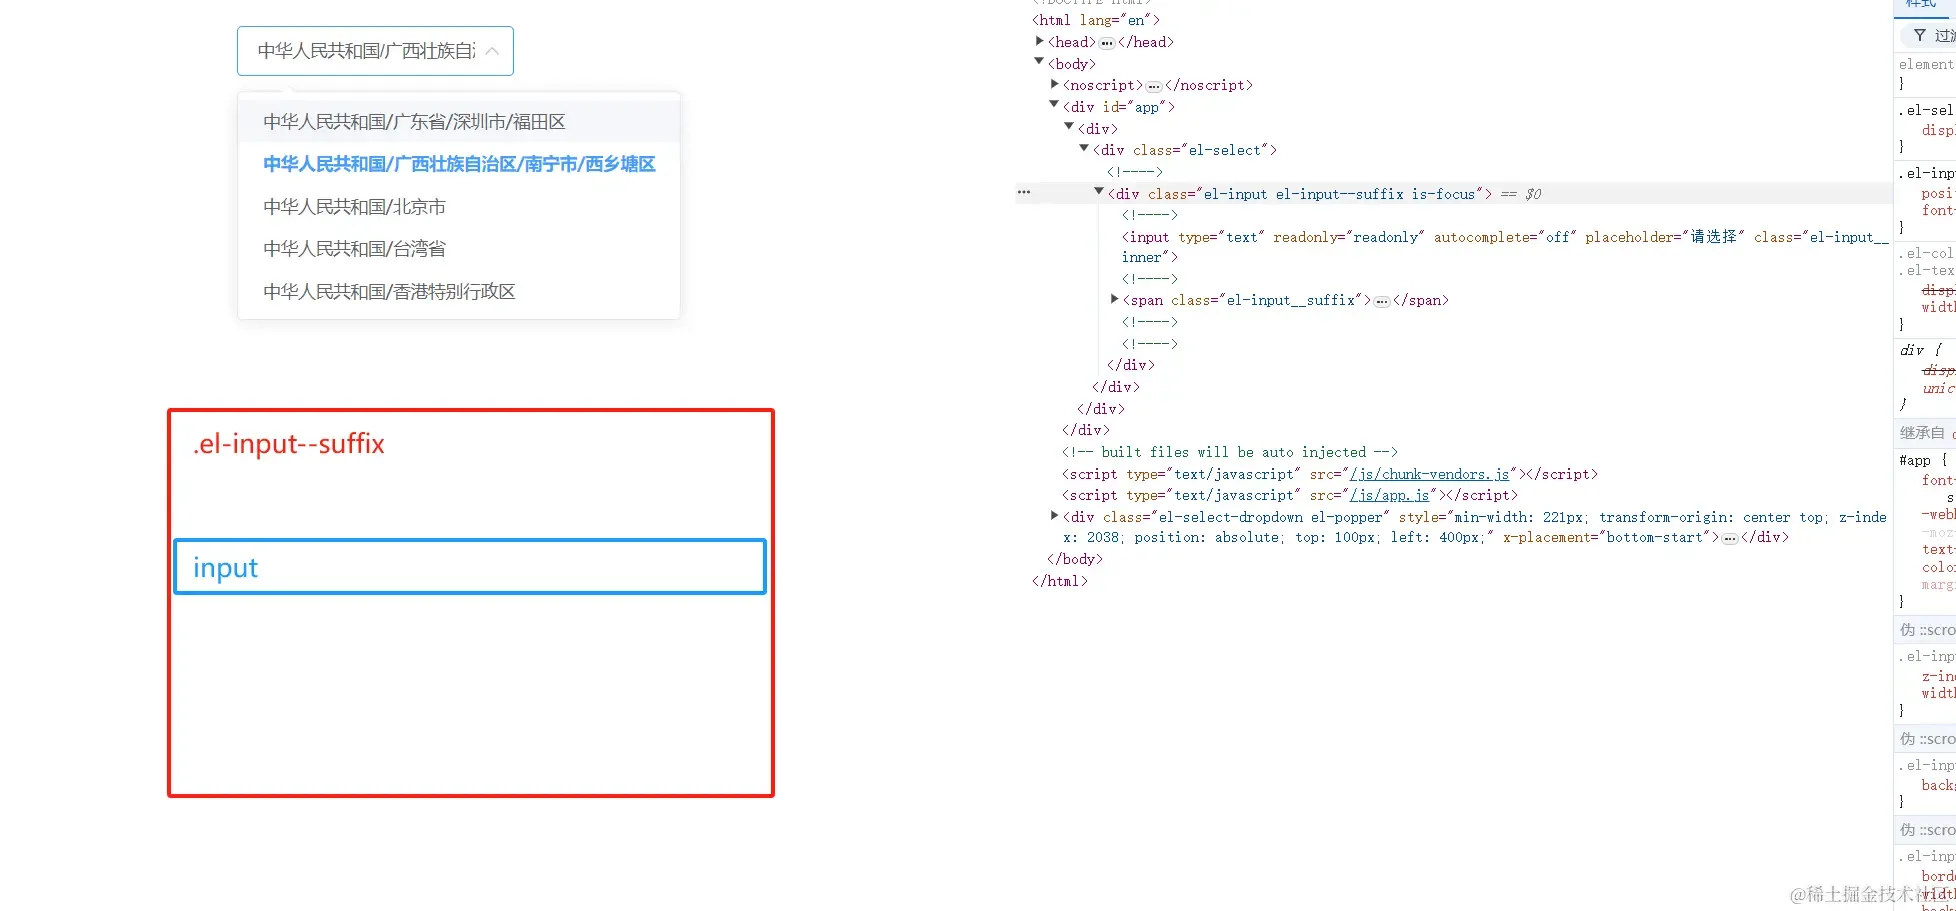Expand the noscript element node
The image size is (1956, 911).
[x=1055, y=84]
